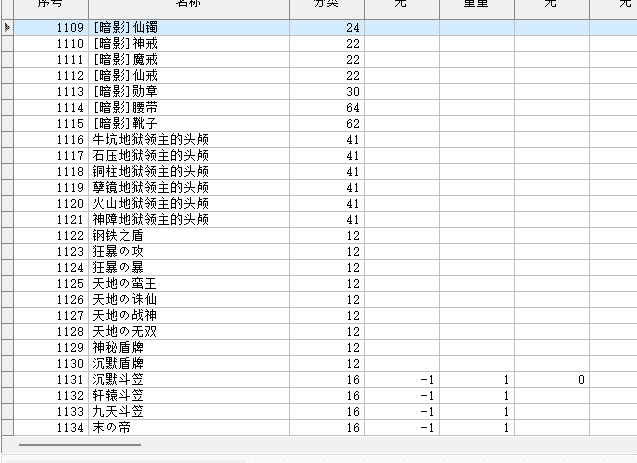
Task: Select serial number cell 1109
Action: click(x=51, y=28)
